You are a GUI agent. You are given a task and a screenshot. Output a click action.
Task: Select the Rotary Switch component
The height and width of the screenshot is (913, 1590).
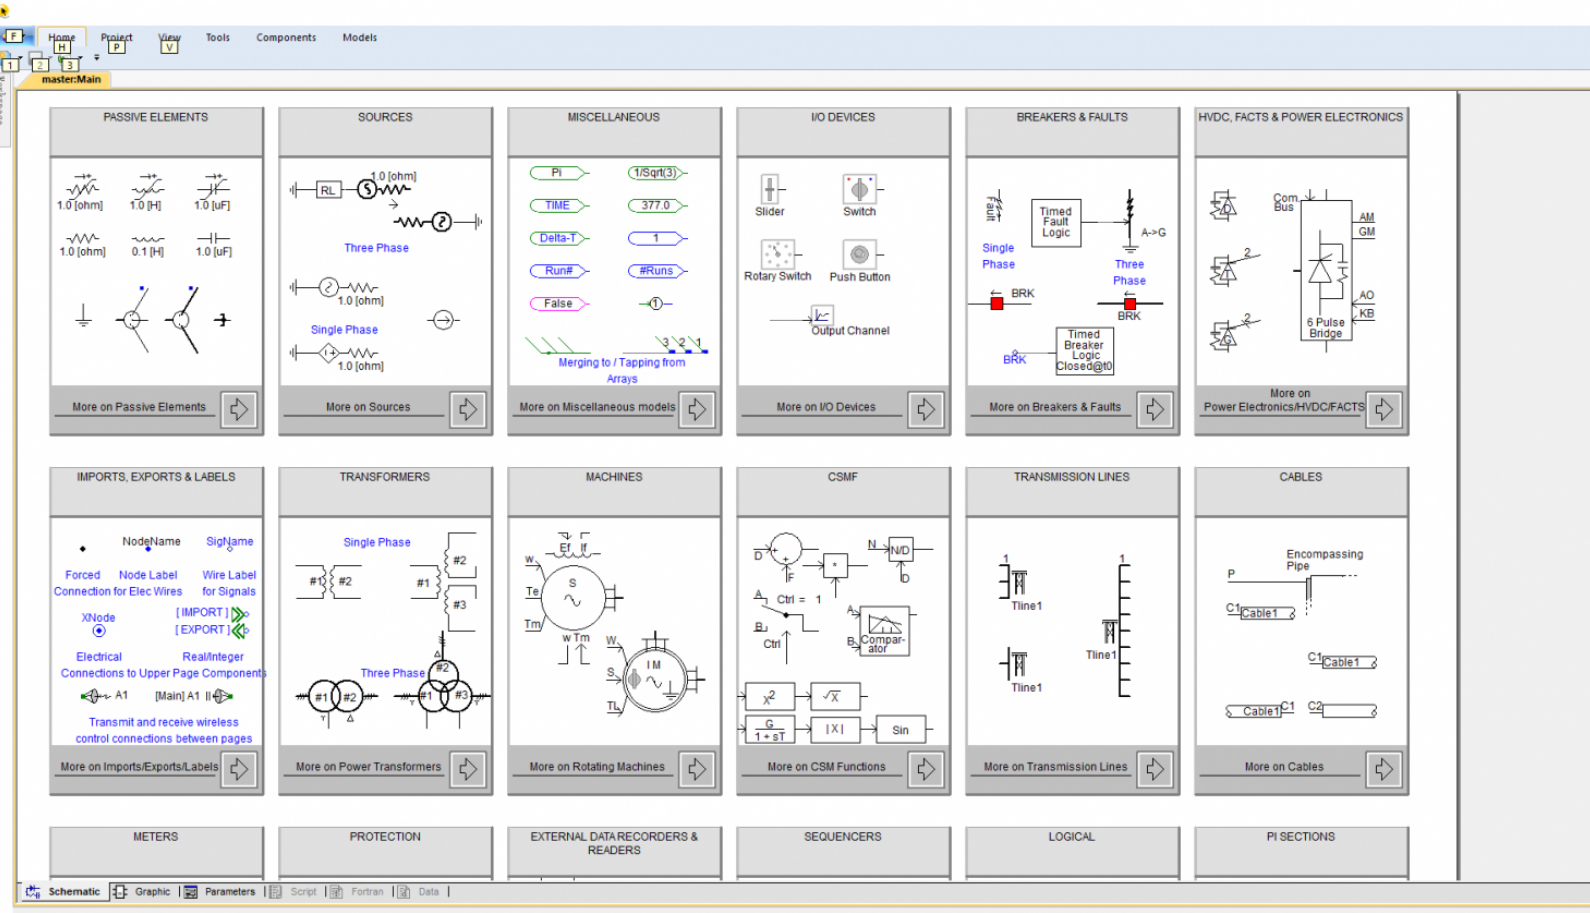[778, 254]
